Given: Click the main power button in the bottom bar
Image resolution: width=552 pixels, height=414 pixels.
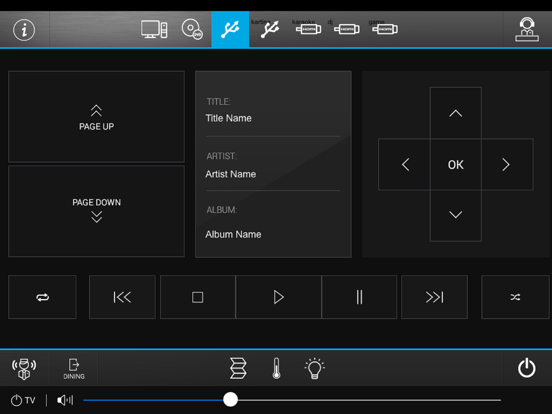Looking at the screenshot, I should click(x=527, y=368).
